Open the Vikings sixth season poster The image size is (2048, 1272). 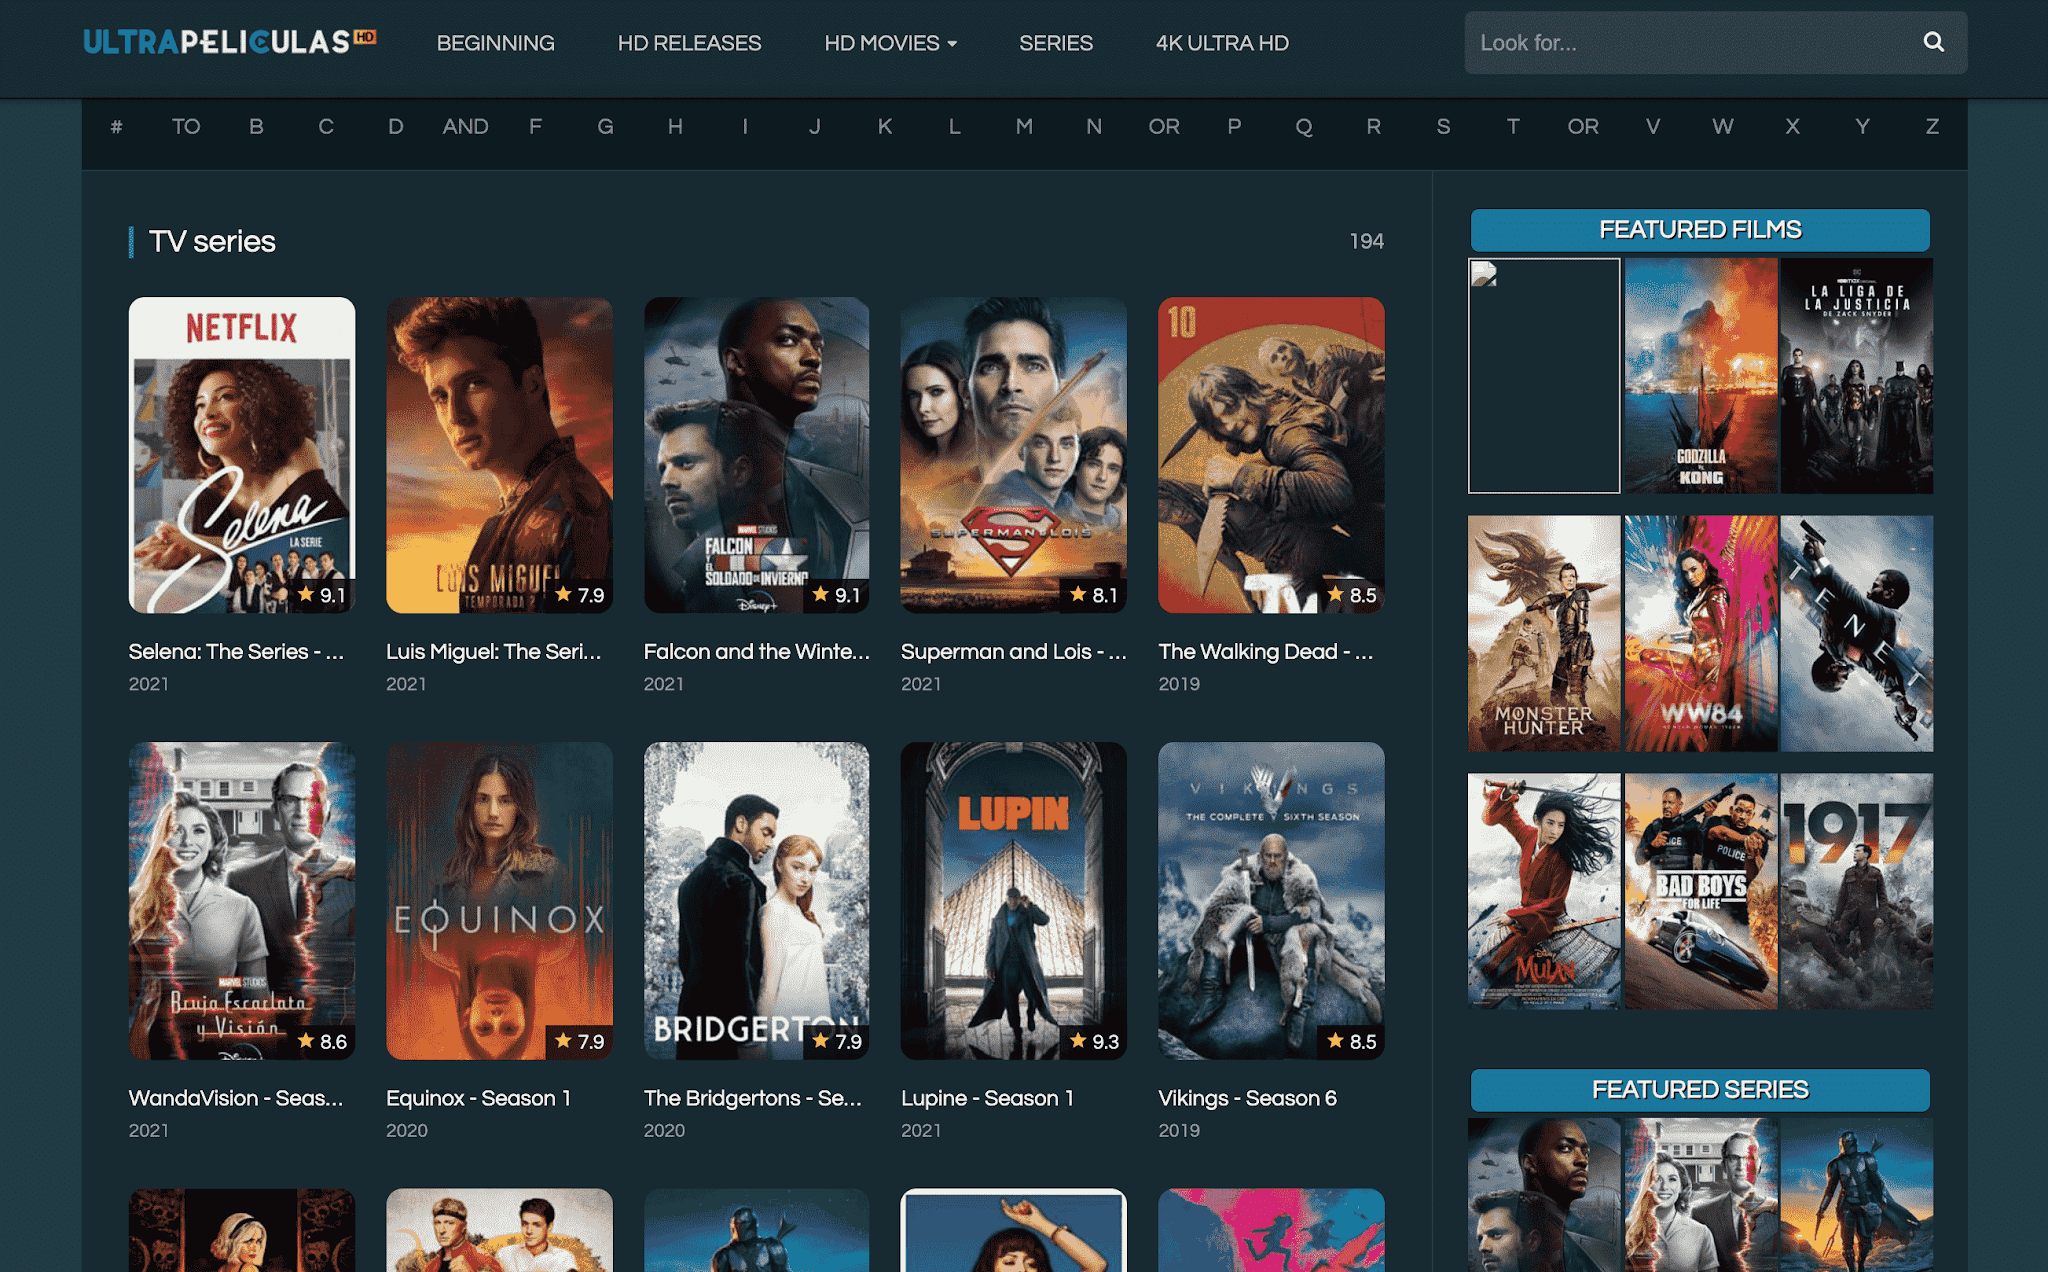pos(1271,901)
